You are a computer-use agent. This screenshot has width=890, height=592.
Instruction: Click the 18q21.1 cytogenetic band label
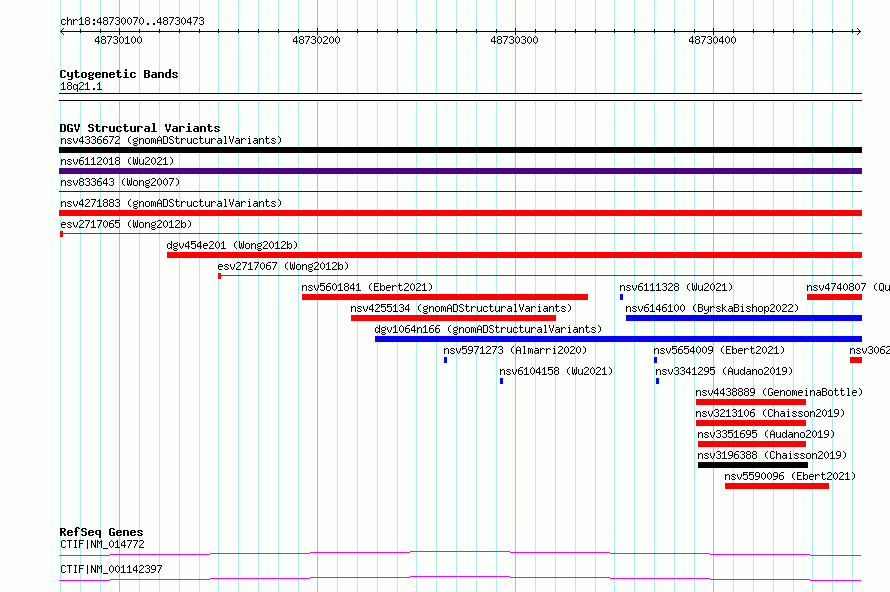pos(81,86)
